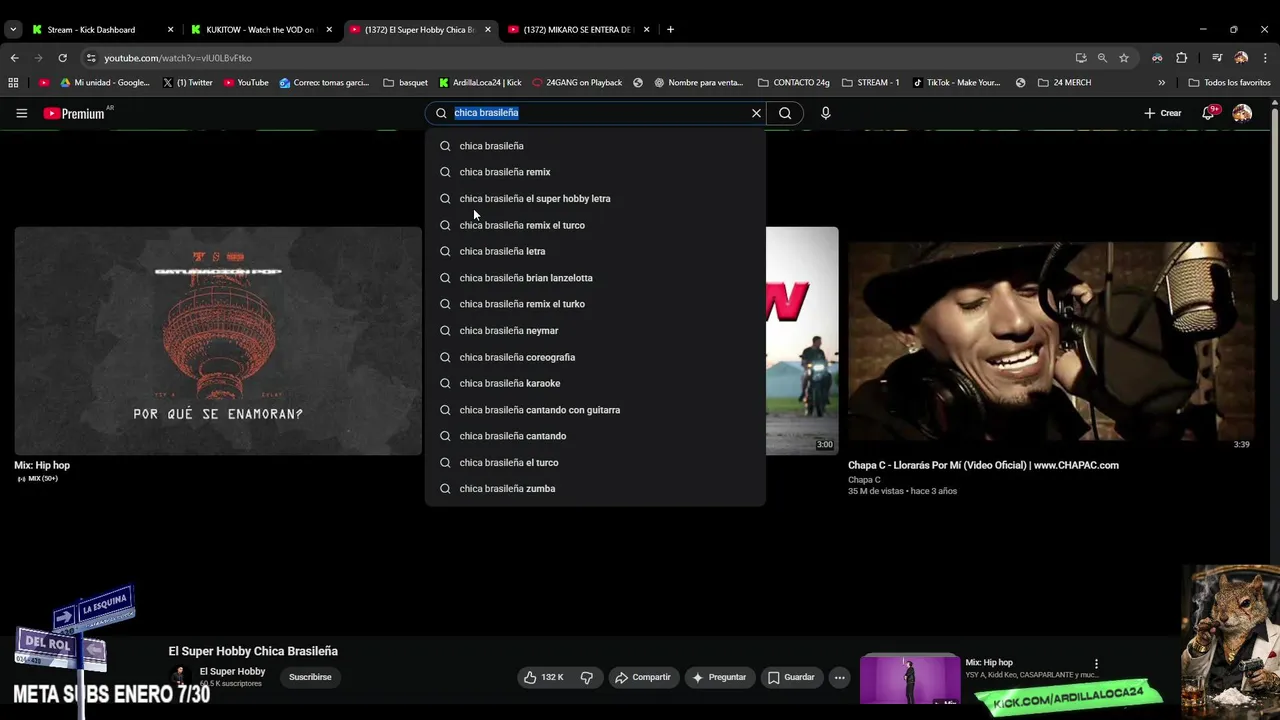
Task: Dislike the video with thumbs down
Action: coord(587,677)
